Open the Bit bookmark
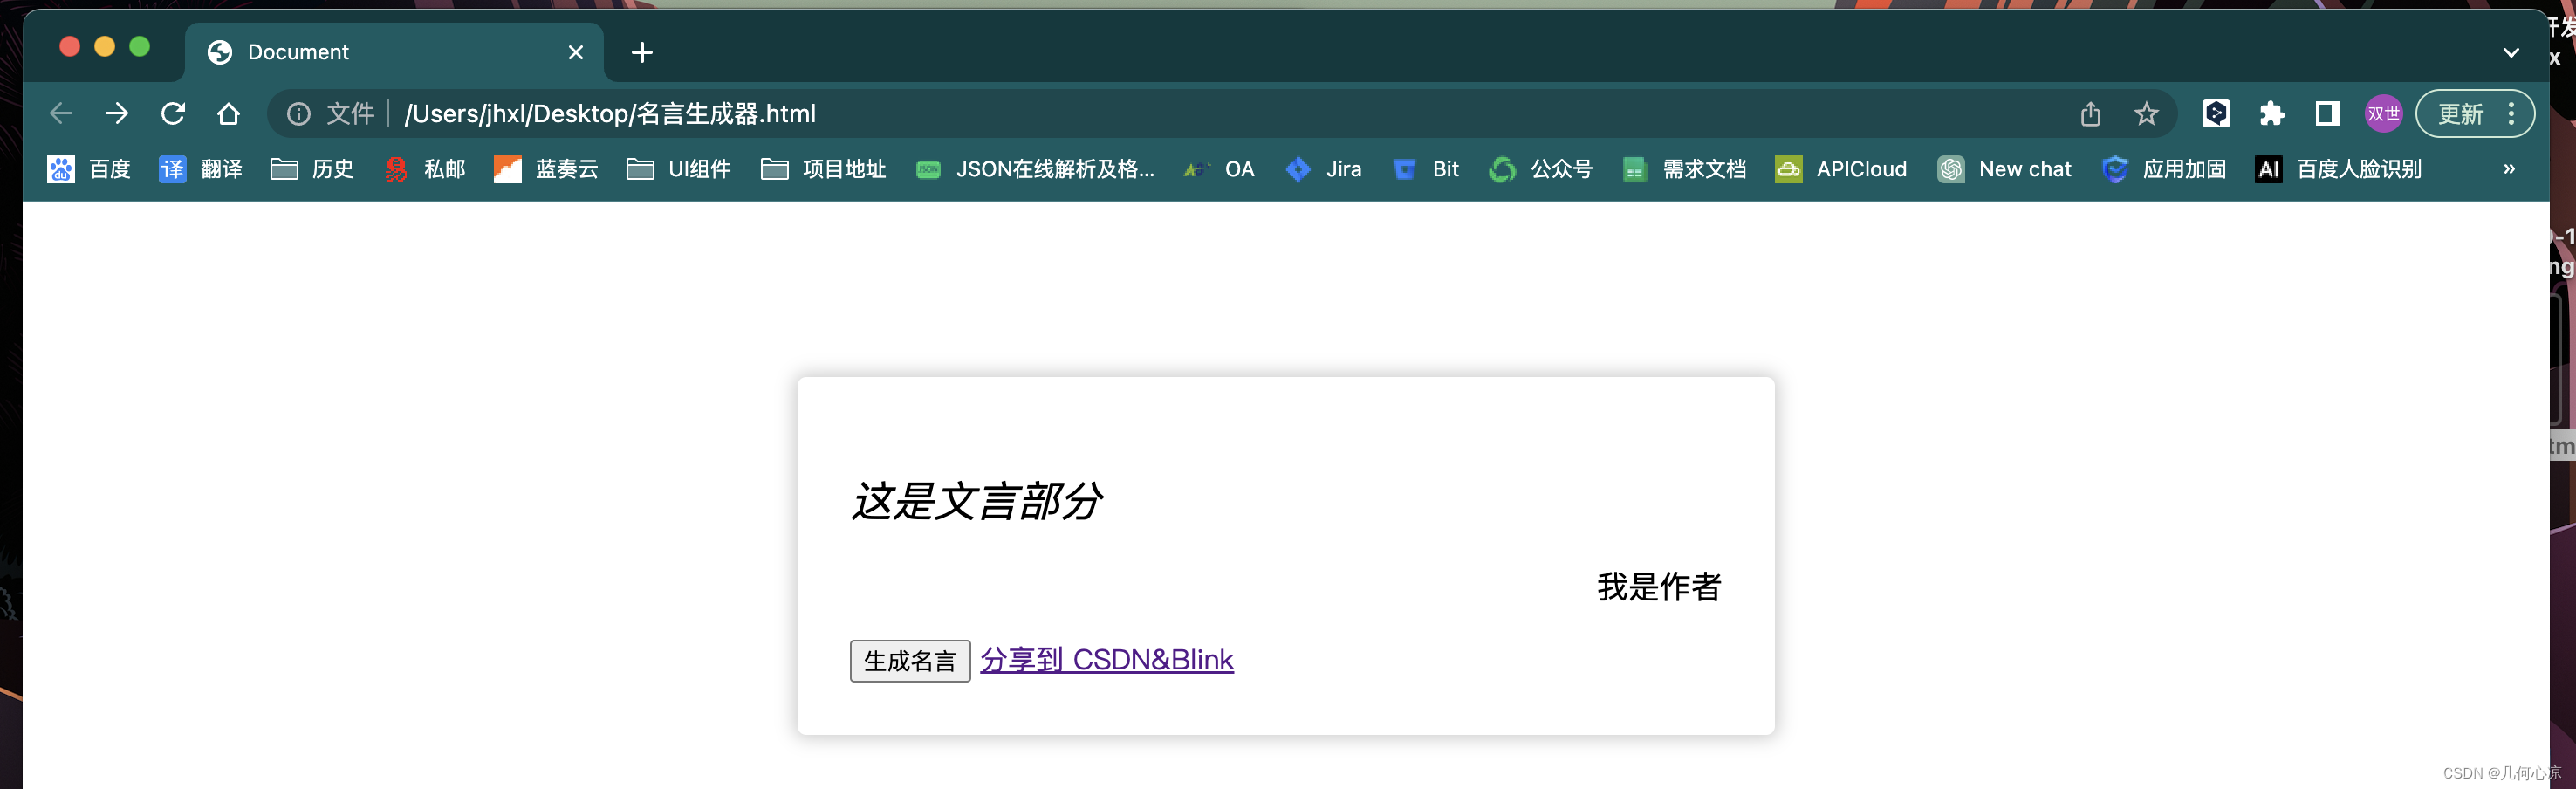This screenshot has width=2576, height=789. pyautogui.click(x=1425, y=169)
